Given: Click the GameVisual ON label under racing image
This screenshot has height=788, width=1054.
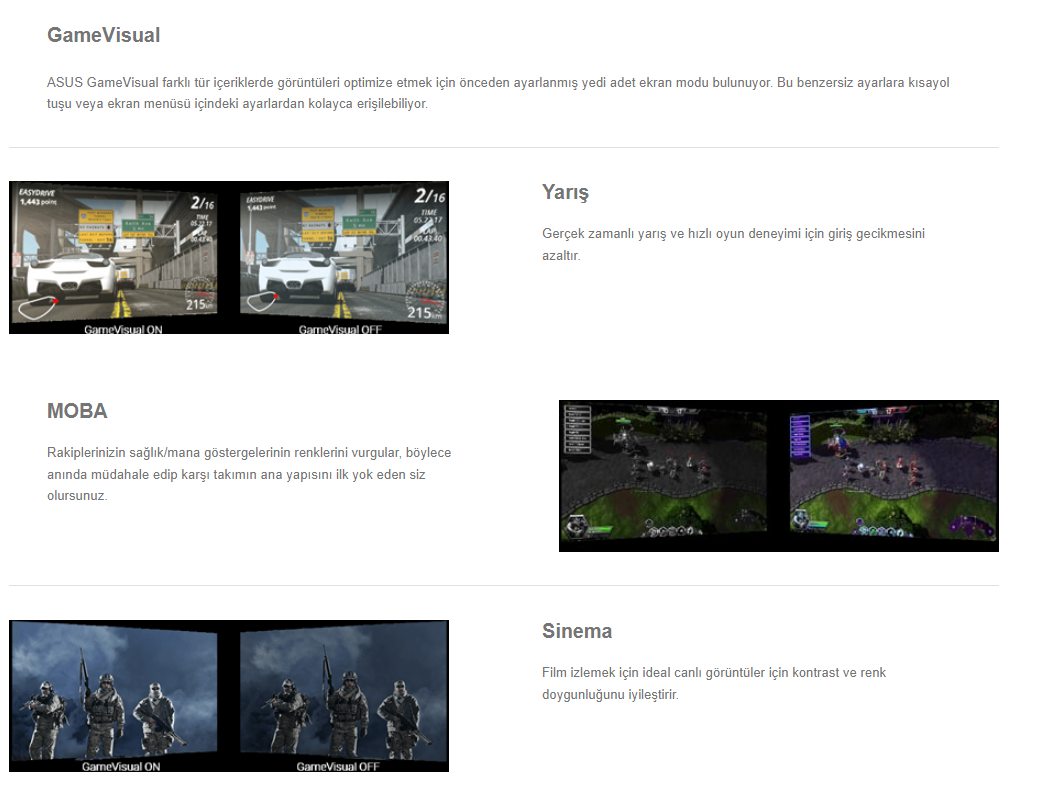Looking at the screenshot, I should 122,329.
